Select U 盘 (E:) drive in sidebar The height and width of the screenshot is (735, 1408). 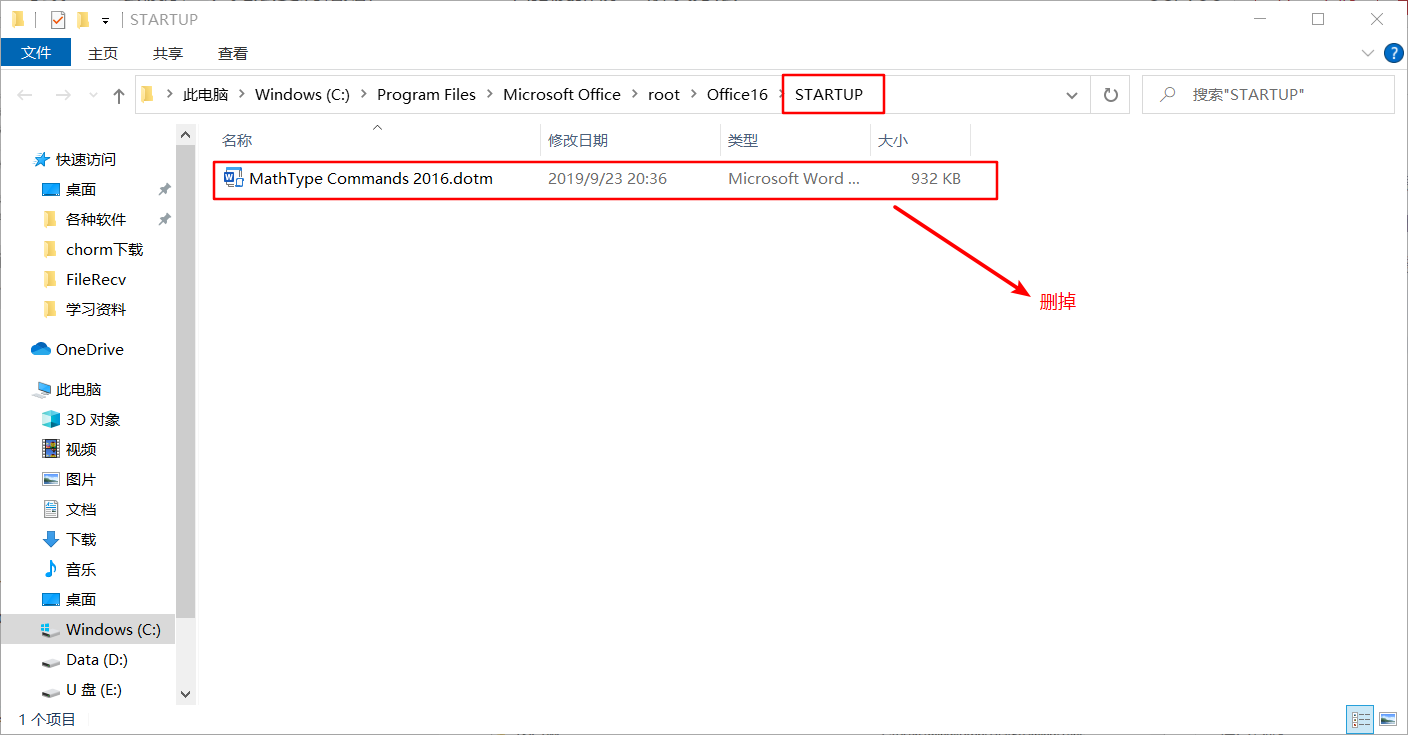[x=94, y=689]
